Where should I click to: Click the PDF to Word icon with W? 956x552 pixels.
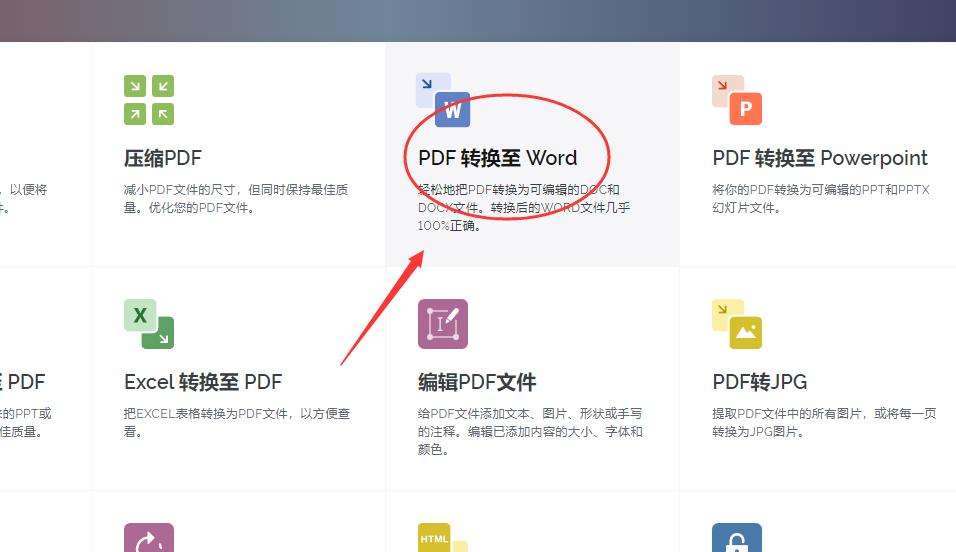(443, 100)
